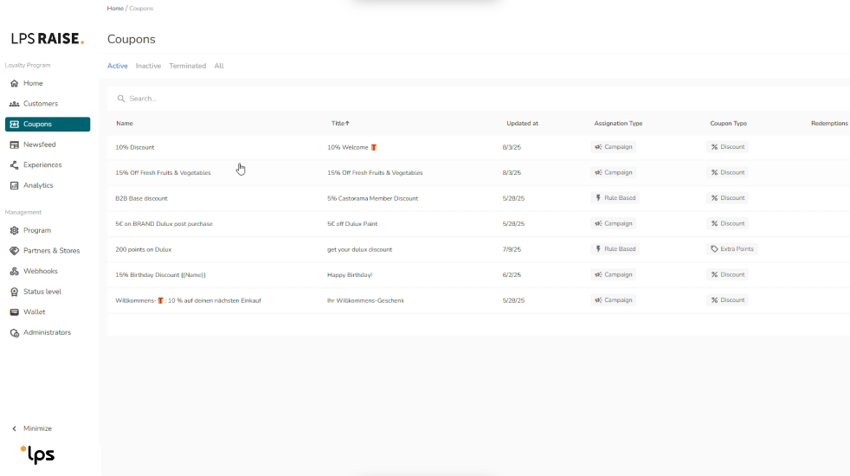Switch to the Active tab

[x=117, y=66]
